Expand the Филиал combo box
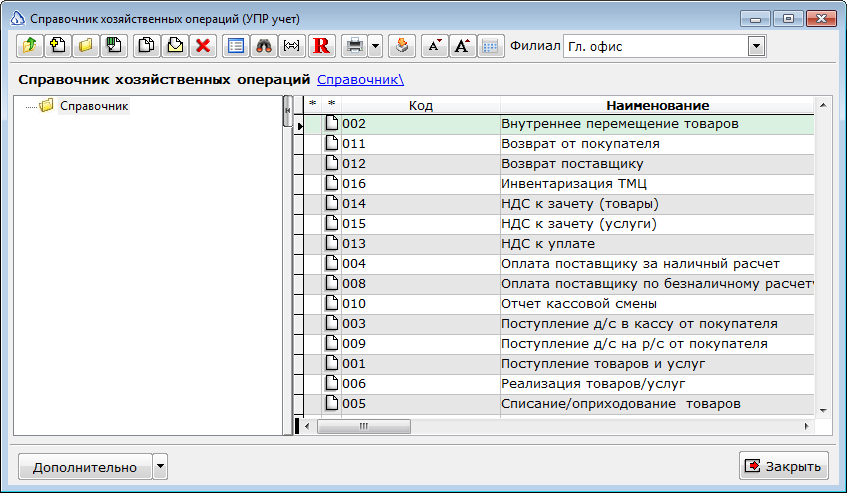 pos(756,46)
